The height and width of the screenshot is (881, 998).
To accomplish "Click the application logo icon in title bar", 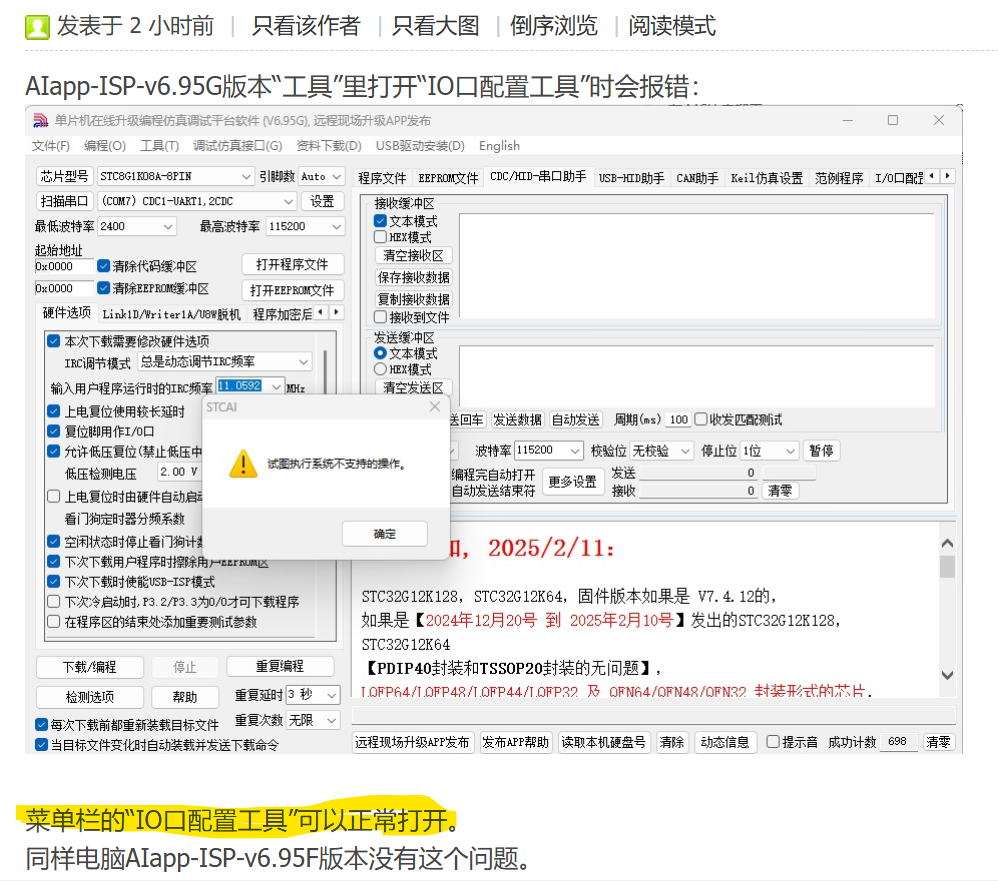I will click(x=41, y=120).
